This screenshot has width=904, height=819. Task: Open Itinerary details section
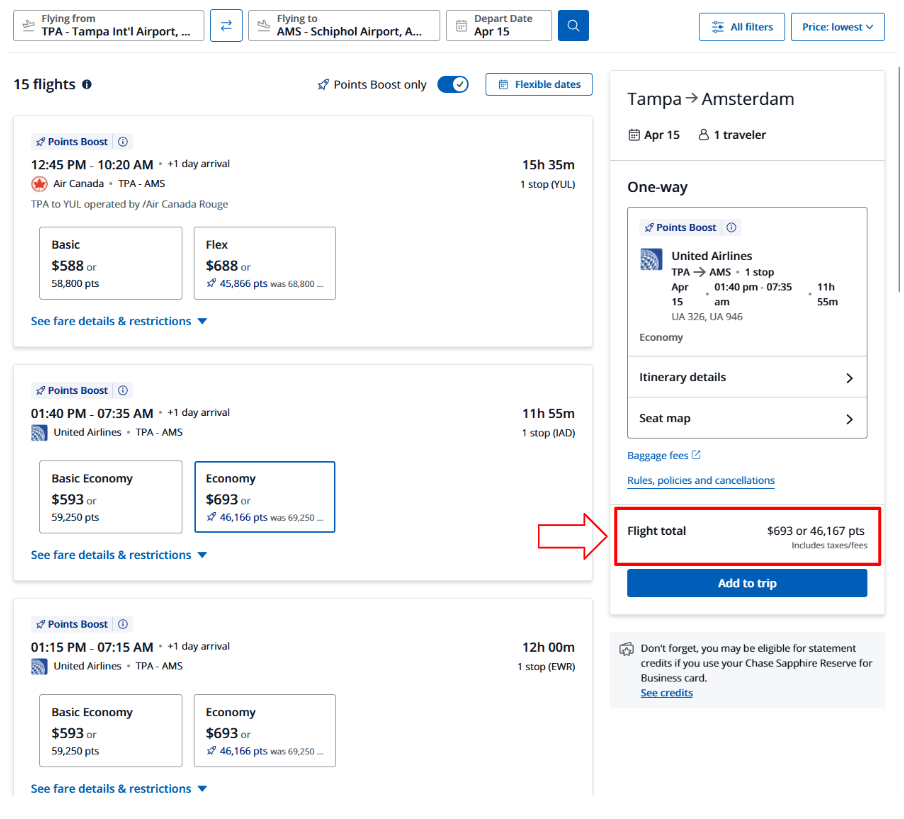pos(746,378)
